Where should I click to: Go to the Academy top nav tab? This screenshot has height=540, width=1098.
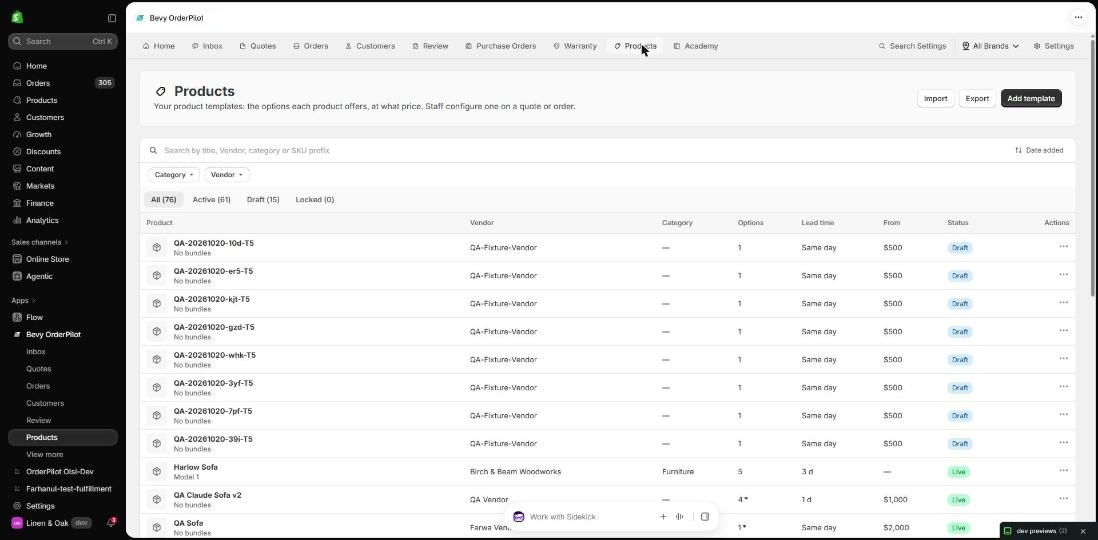click(695, 46)
